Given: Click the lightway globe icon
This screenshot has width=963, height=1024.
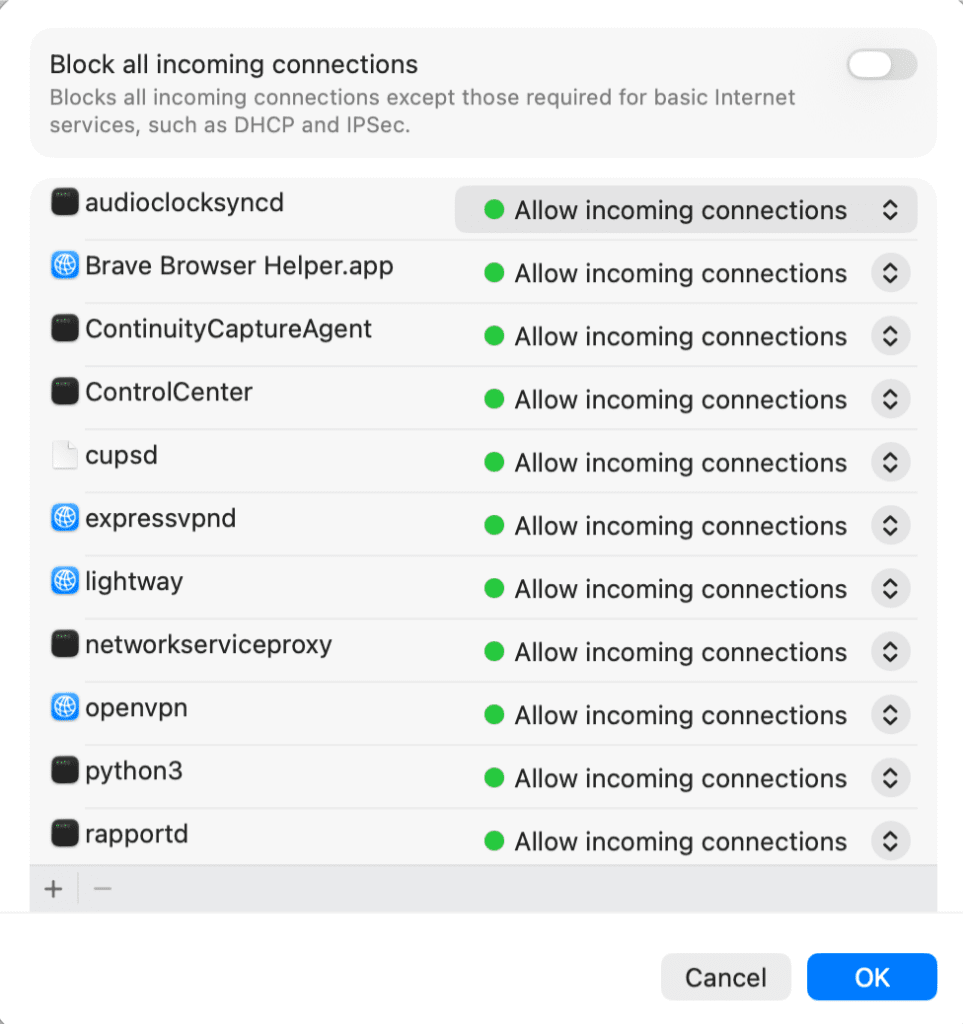Looking at the screenshot, I should click(x=65, y=581).
